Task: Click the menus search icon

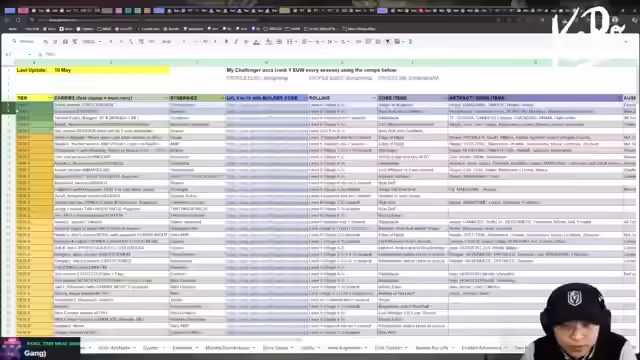Action: point(14,41)
